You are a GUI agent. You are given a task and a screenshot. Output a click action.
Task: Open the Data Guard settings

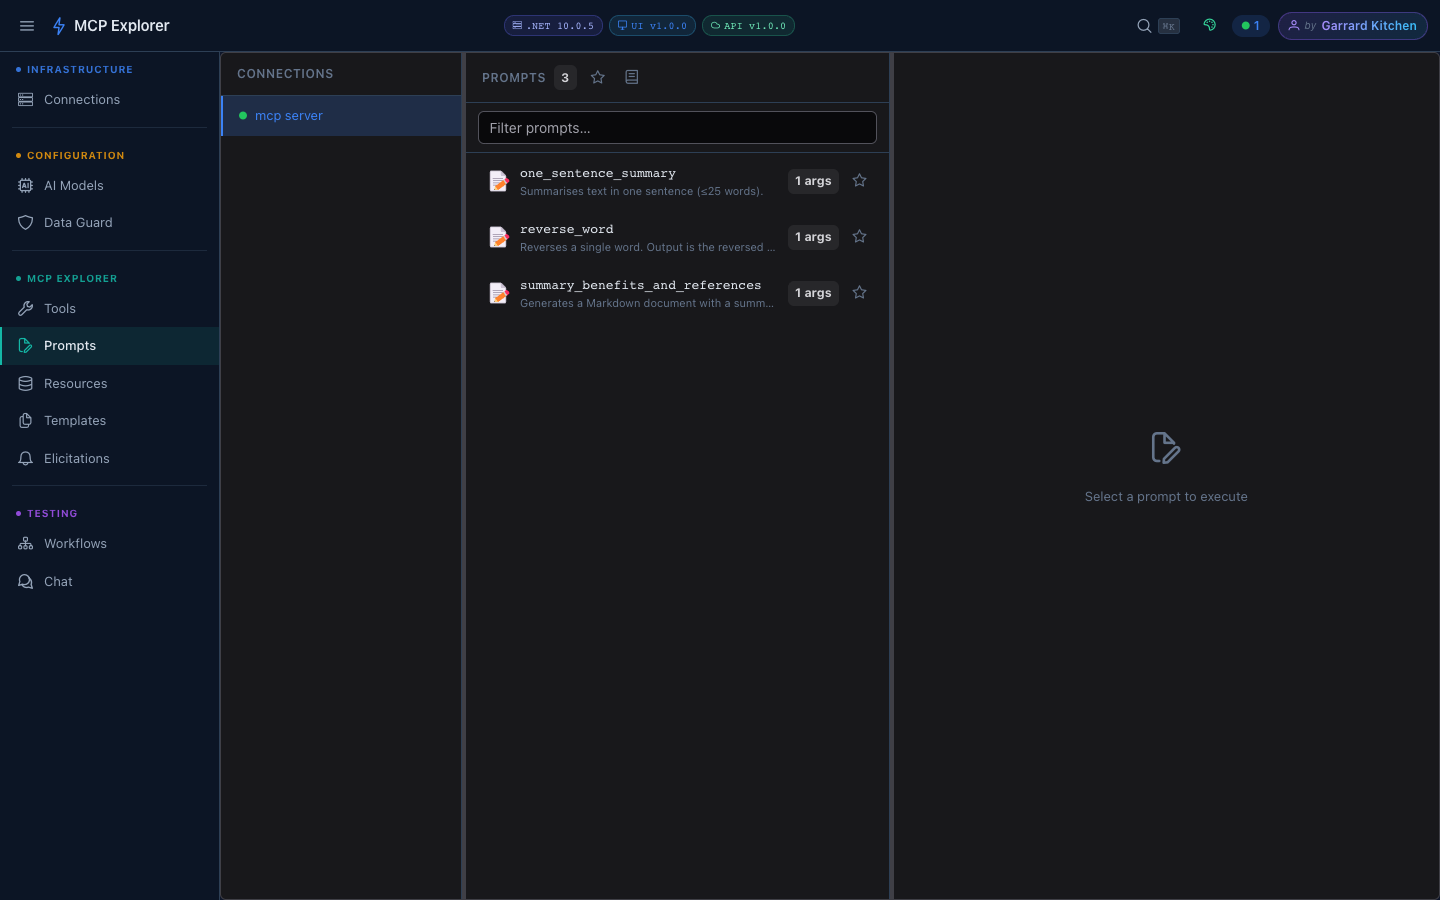(x=77, y=222)
